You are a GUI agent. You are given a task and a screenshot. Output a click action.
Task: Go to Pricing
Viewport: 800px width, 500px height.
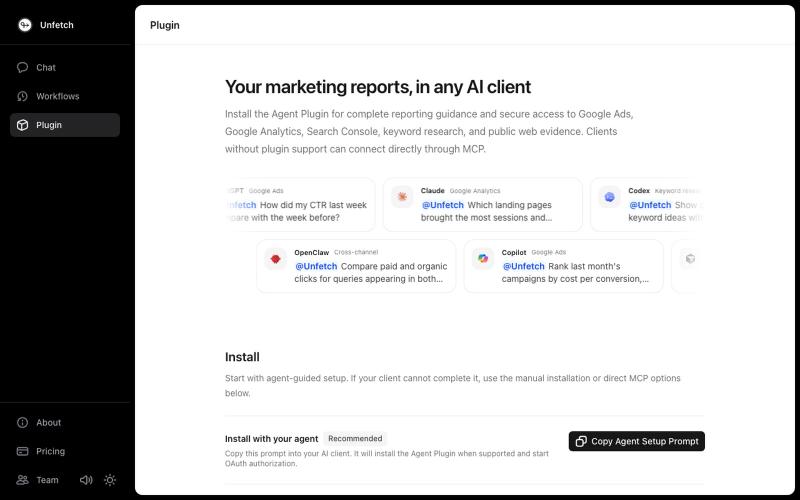[x=65, y=451]
